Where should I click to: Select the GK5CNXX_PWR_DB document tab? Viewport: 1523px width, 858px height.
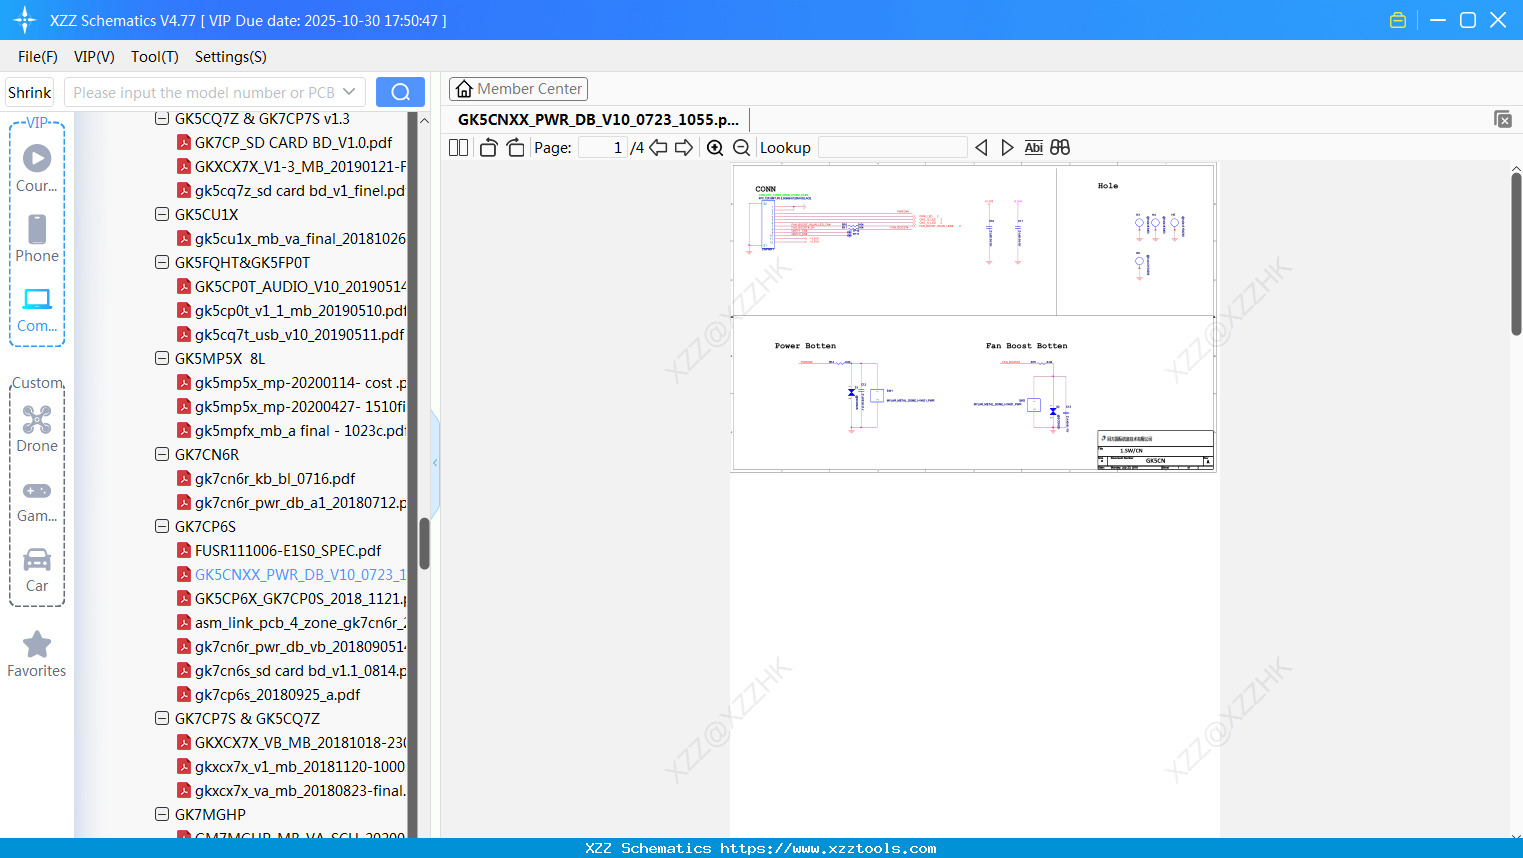click(x=598, y=120)
